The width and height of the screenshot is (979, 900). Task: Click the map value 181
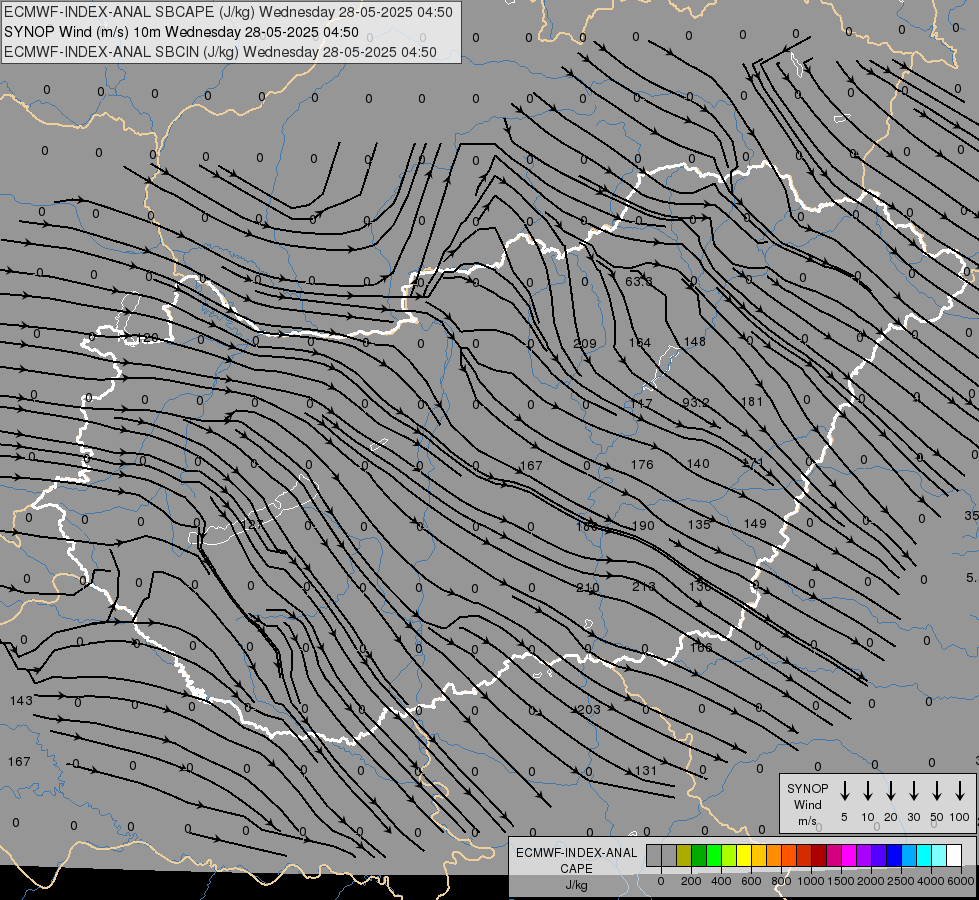(752, 402)
